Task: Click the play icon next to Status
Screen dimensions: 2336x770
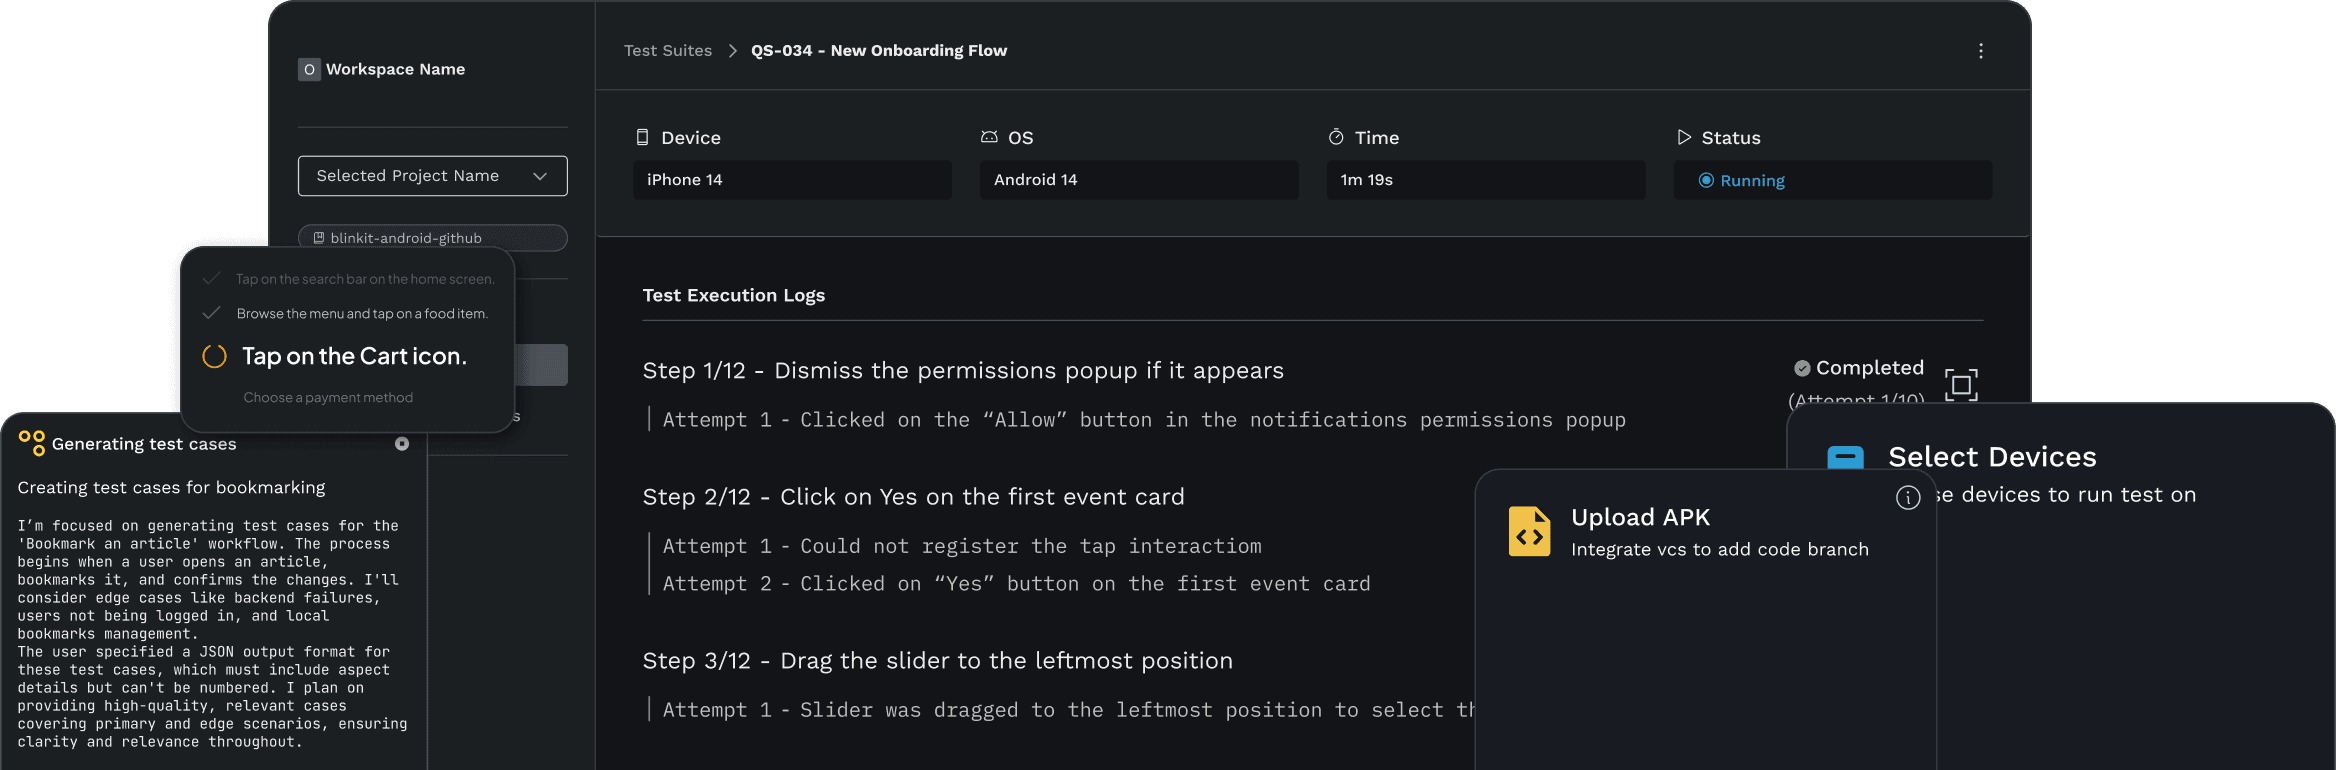Action: coord(1683,137)
